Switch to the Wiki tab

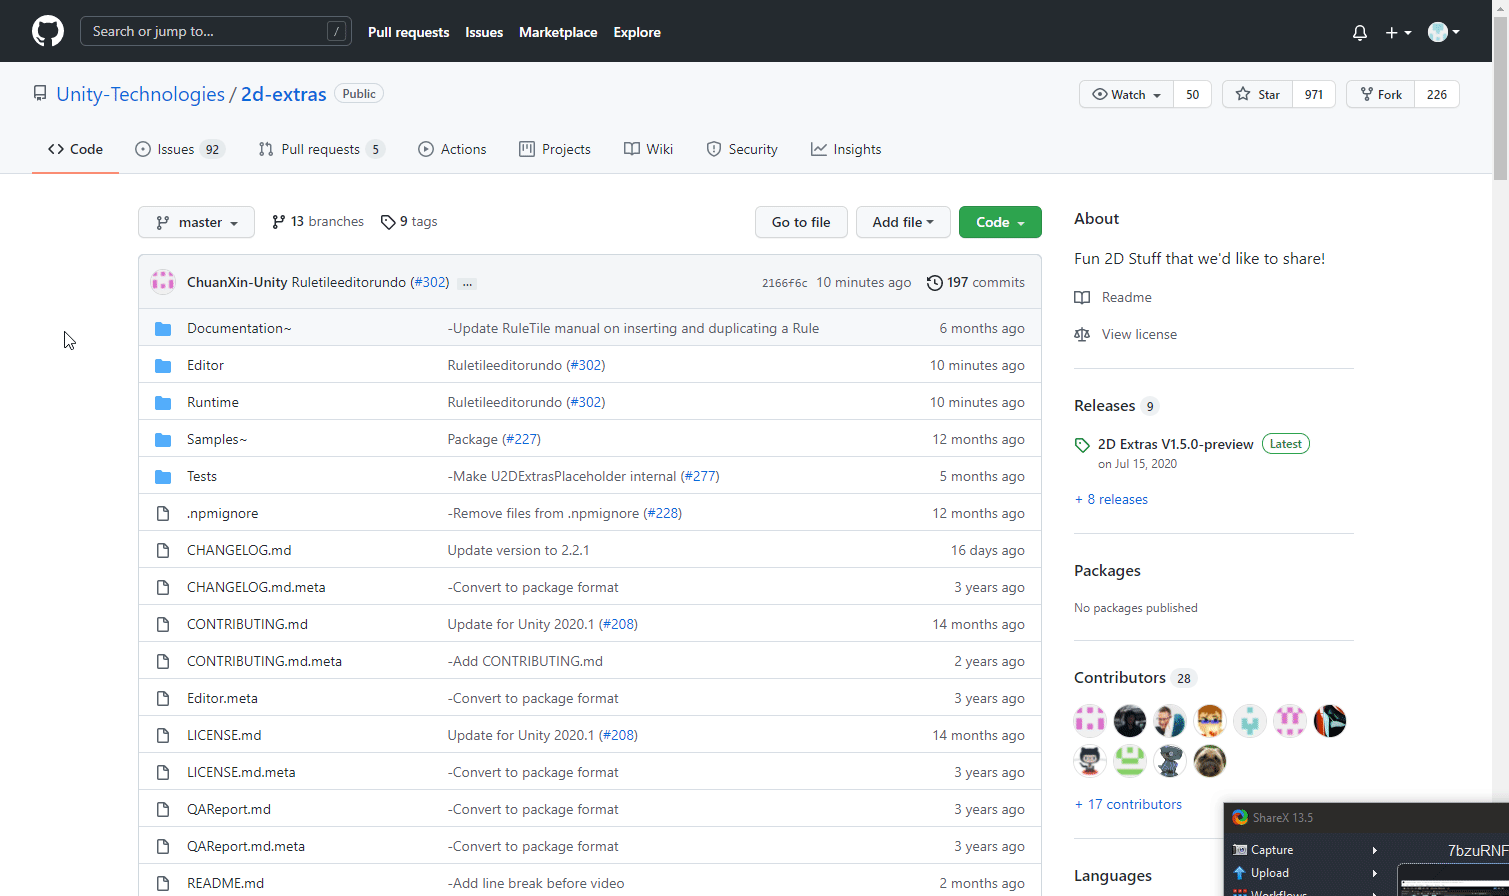point(648,149)
